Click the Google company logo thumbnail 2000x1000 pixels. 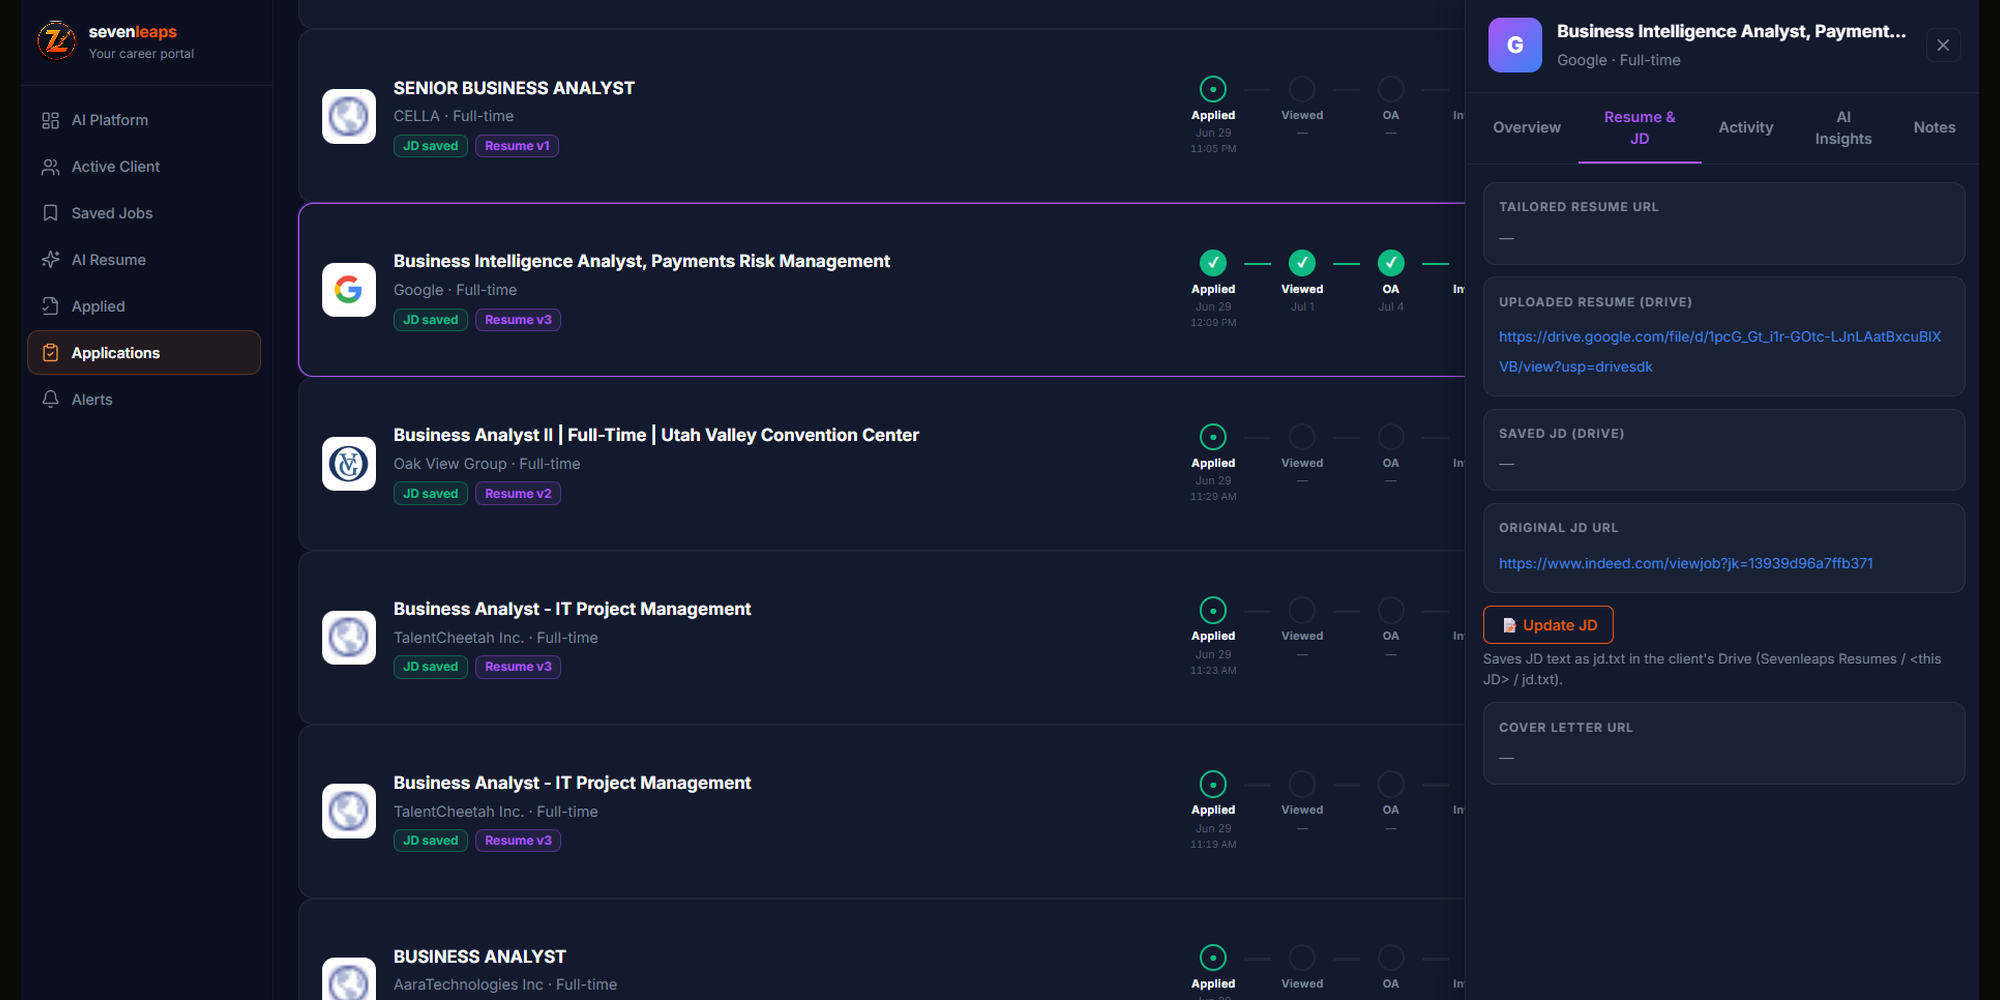349,290
